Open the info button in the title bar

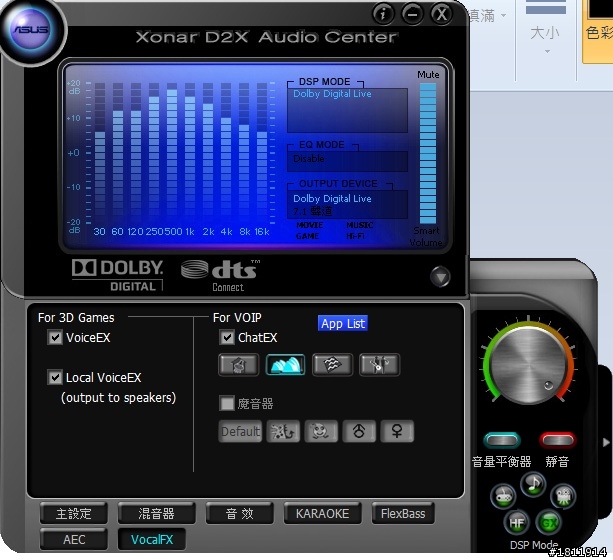(383, 14)
